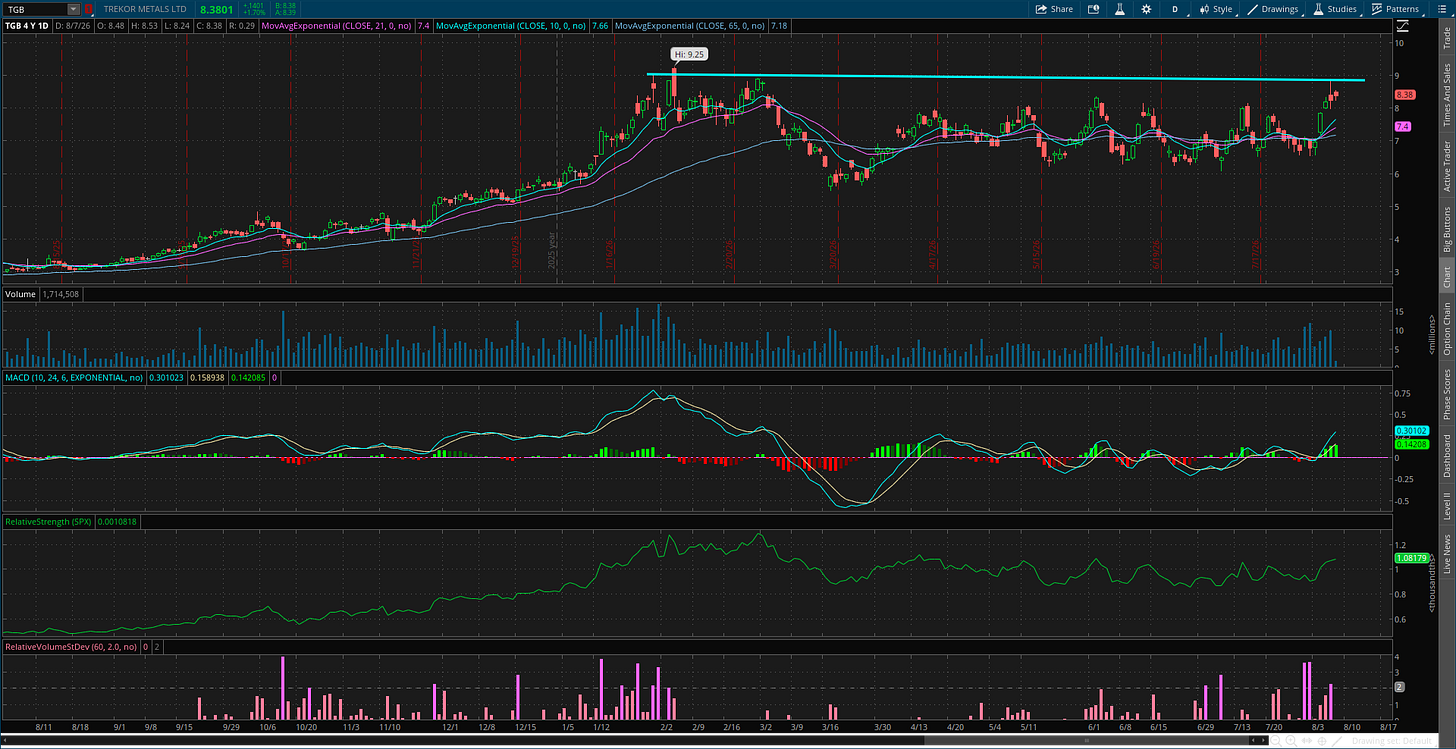Click the RelativeStrength (SPX) study label

[x=47, y=521]
